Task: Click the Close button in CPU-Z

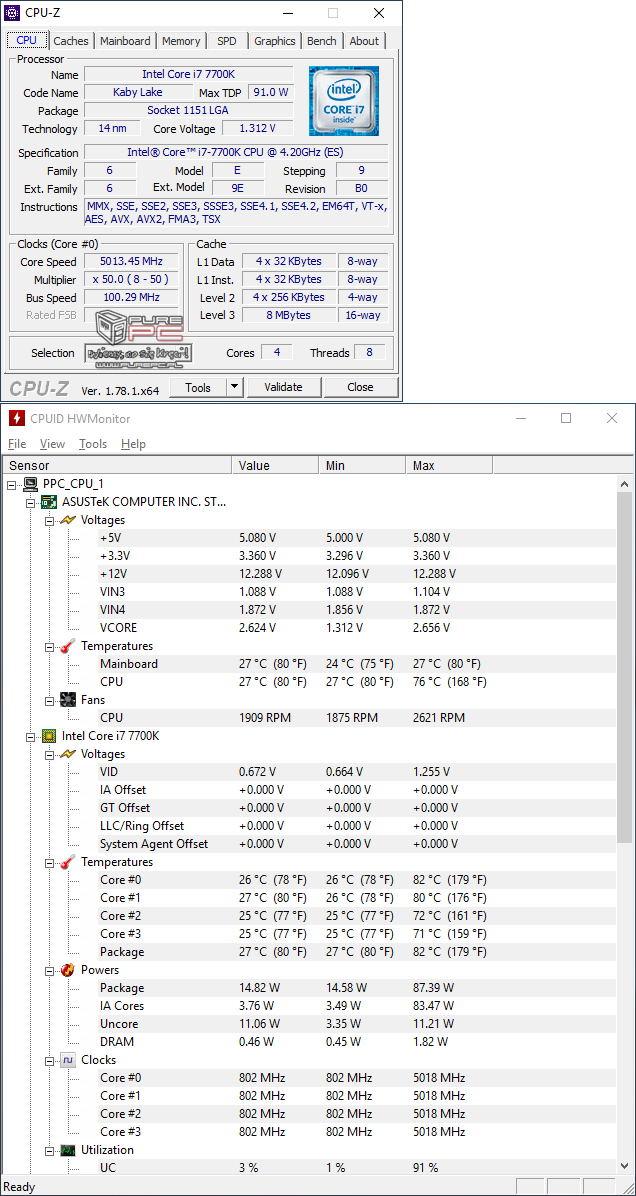Action: pyautogui.click(x=360, y=387)
